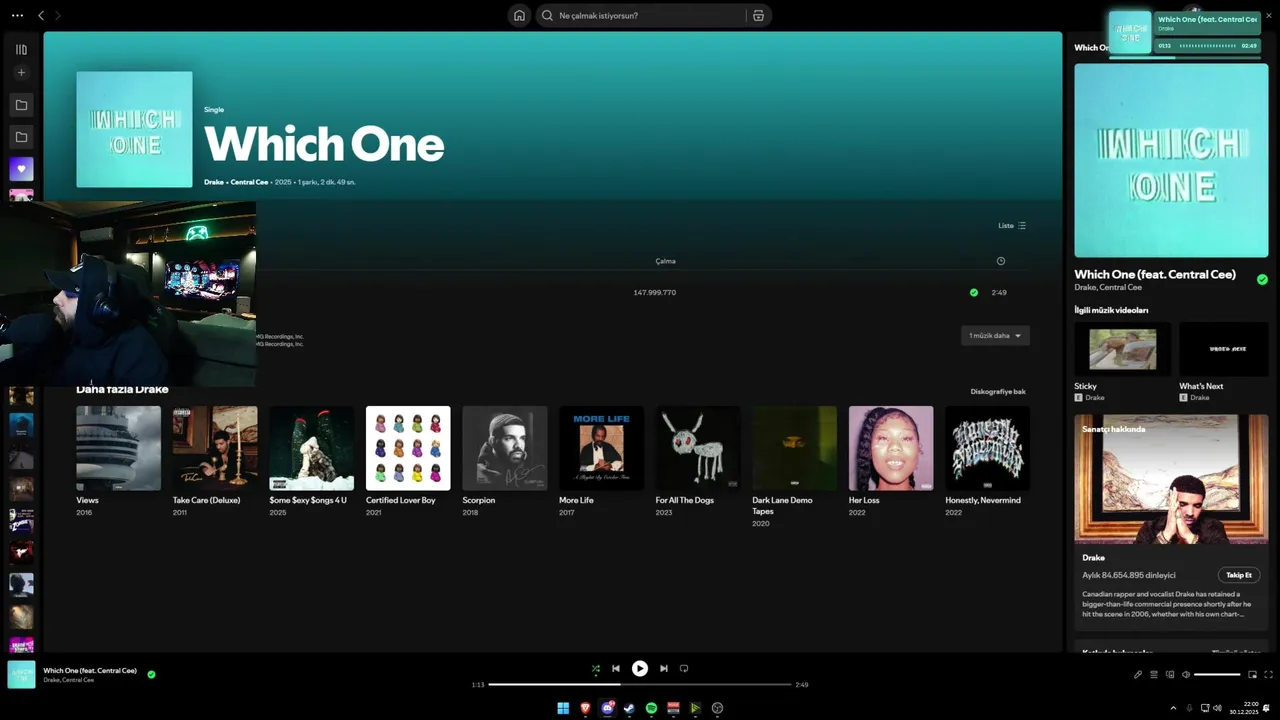The width and height of the screenshot is (1280, 720).
Task: Click the 'Takip Et' follow button
Action: coord(1239,575)
